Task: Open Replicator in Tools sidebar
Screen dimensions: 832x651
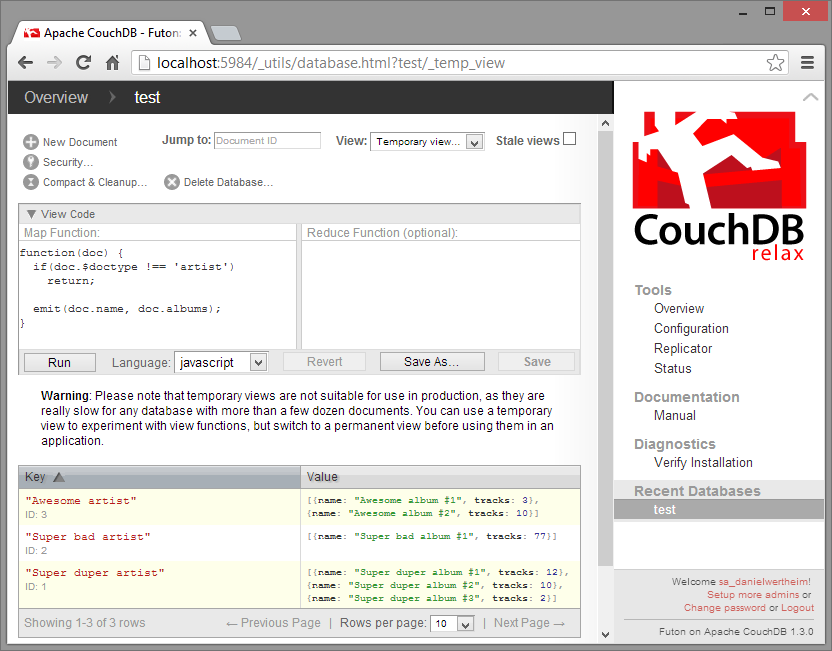Action: coord(683,349)
